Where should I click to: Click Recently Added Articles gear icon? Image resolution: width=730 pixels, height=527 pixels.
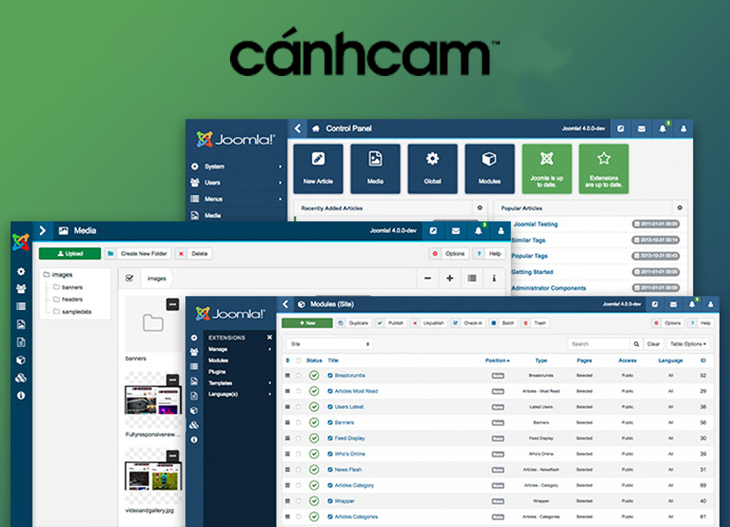pyautogui.click(x=480, y=208)
